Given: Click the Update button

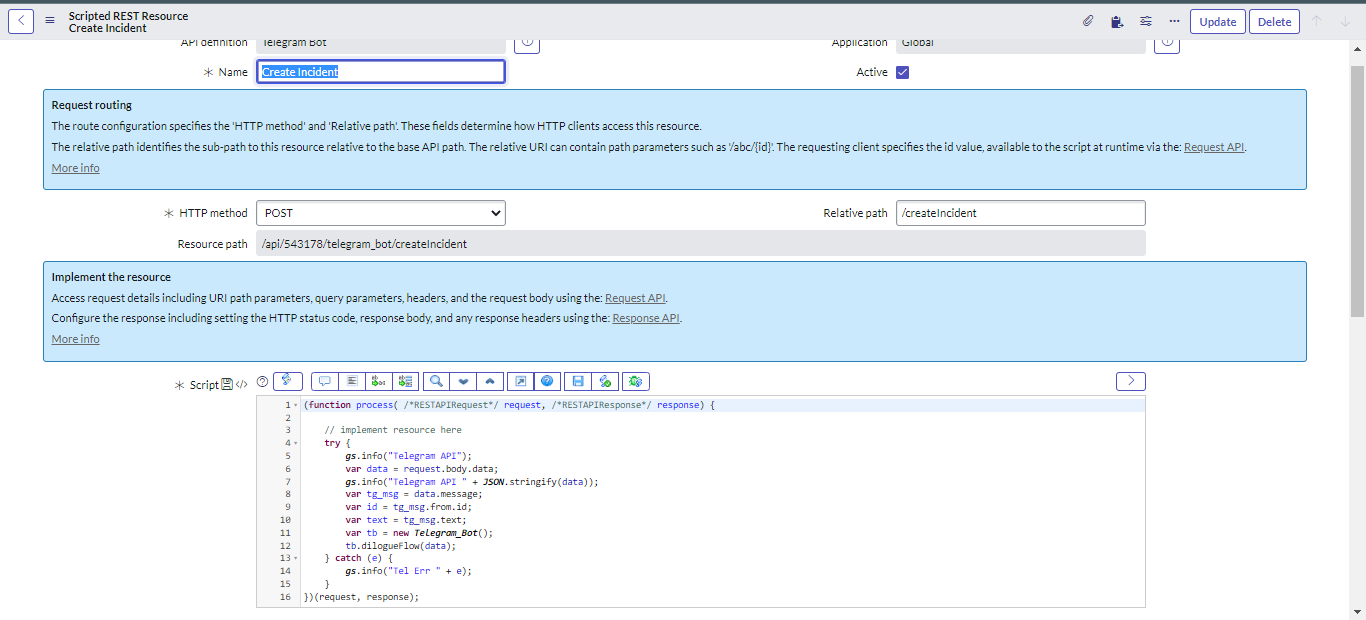Looking at the screenshot, I should (1217, 22).
